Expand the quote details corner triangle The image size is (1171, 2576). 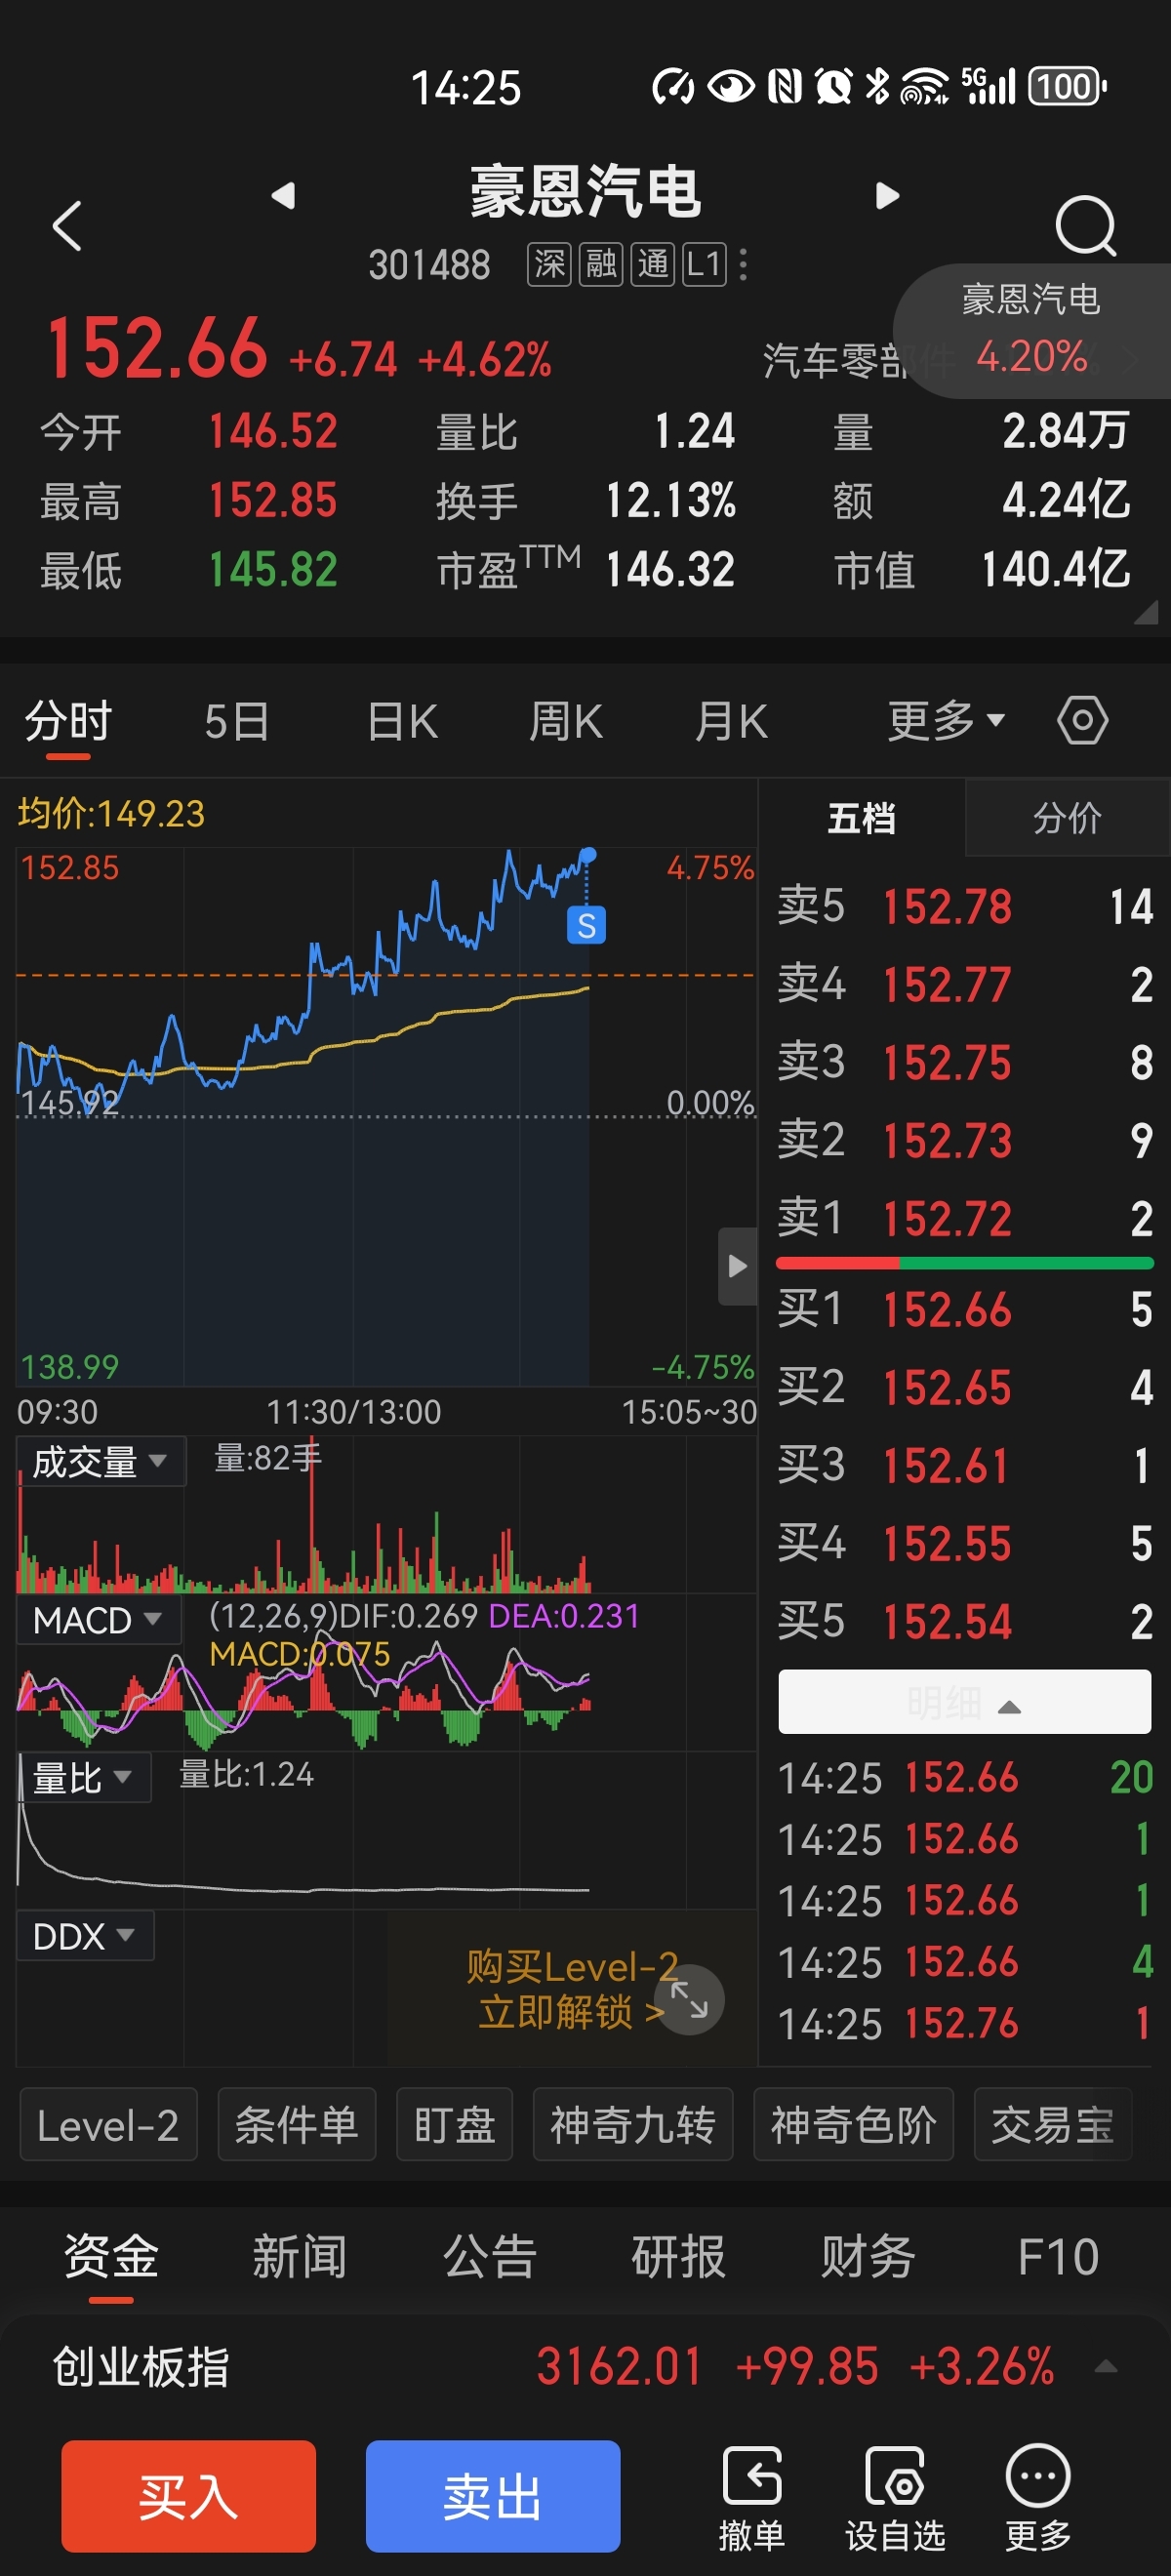pyautogui.click(x=1146, y=613)
